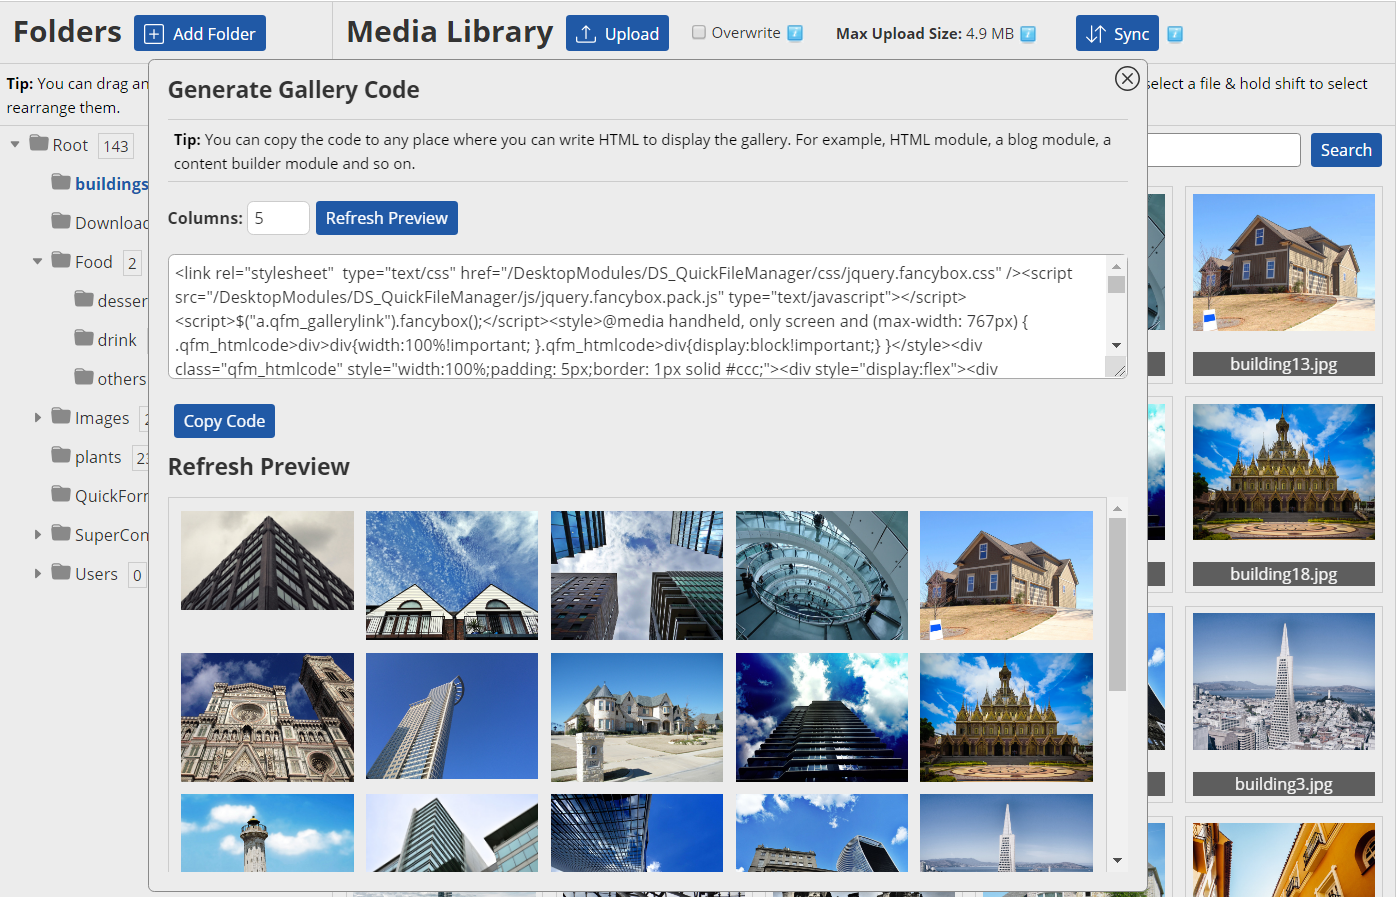
Task: Select the Download folder
Action: coord(111,223)
